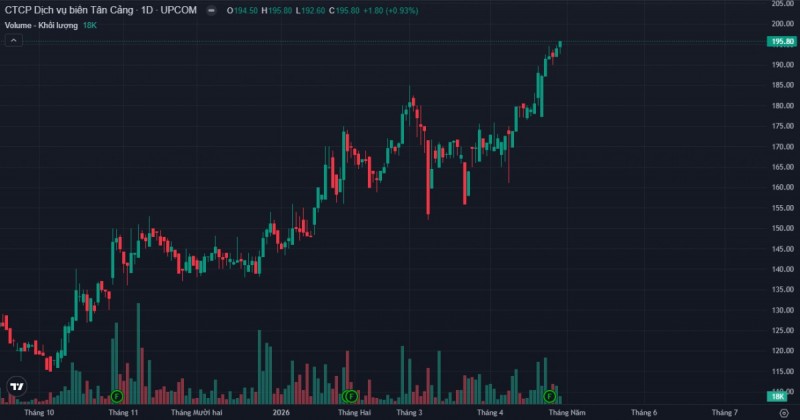Click the current price label 195.80 on the price axis
Image resolution: width=800 pixels, height=420 pixels.
coord(781,41)
